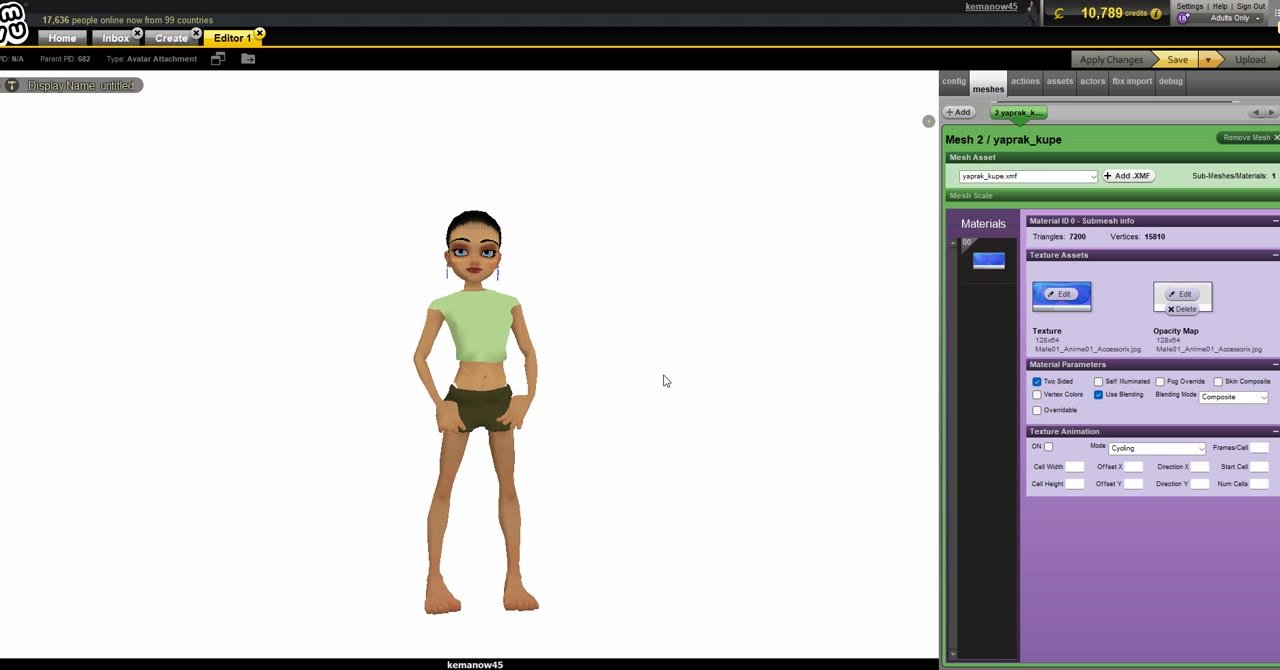The height and width of the screenshot is (670, 1280).
Task: Select material 00 thumbnail in Materials list
Action: 989,261
